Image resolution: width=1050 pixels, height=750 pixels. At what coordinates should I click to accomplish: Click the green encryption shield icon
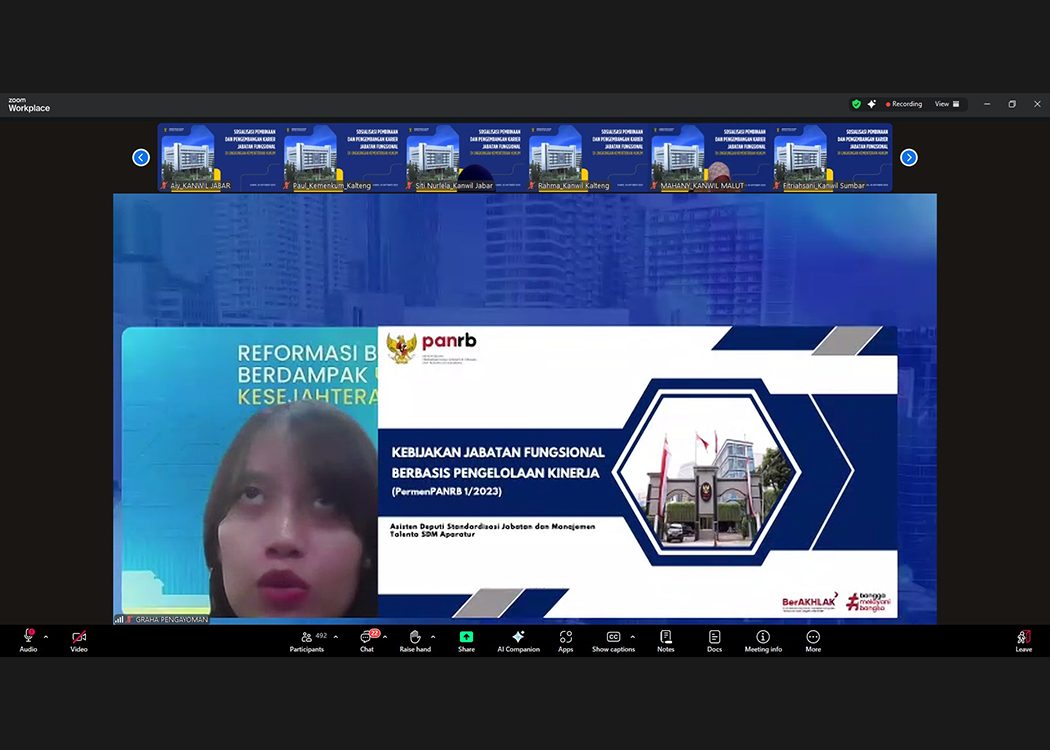[x=856, y=104]
